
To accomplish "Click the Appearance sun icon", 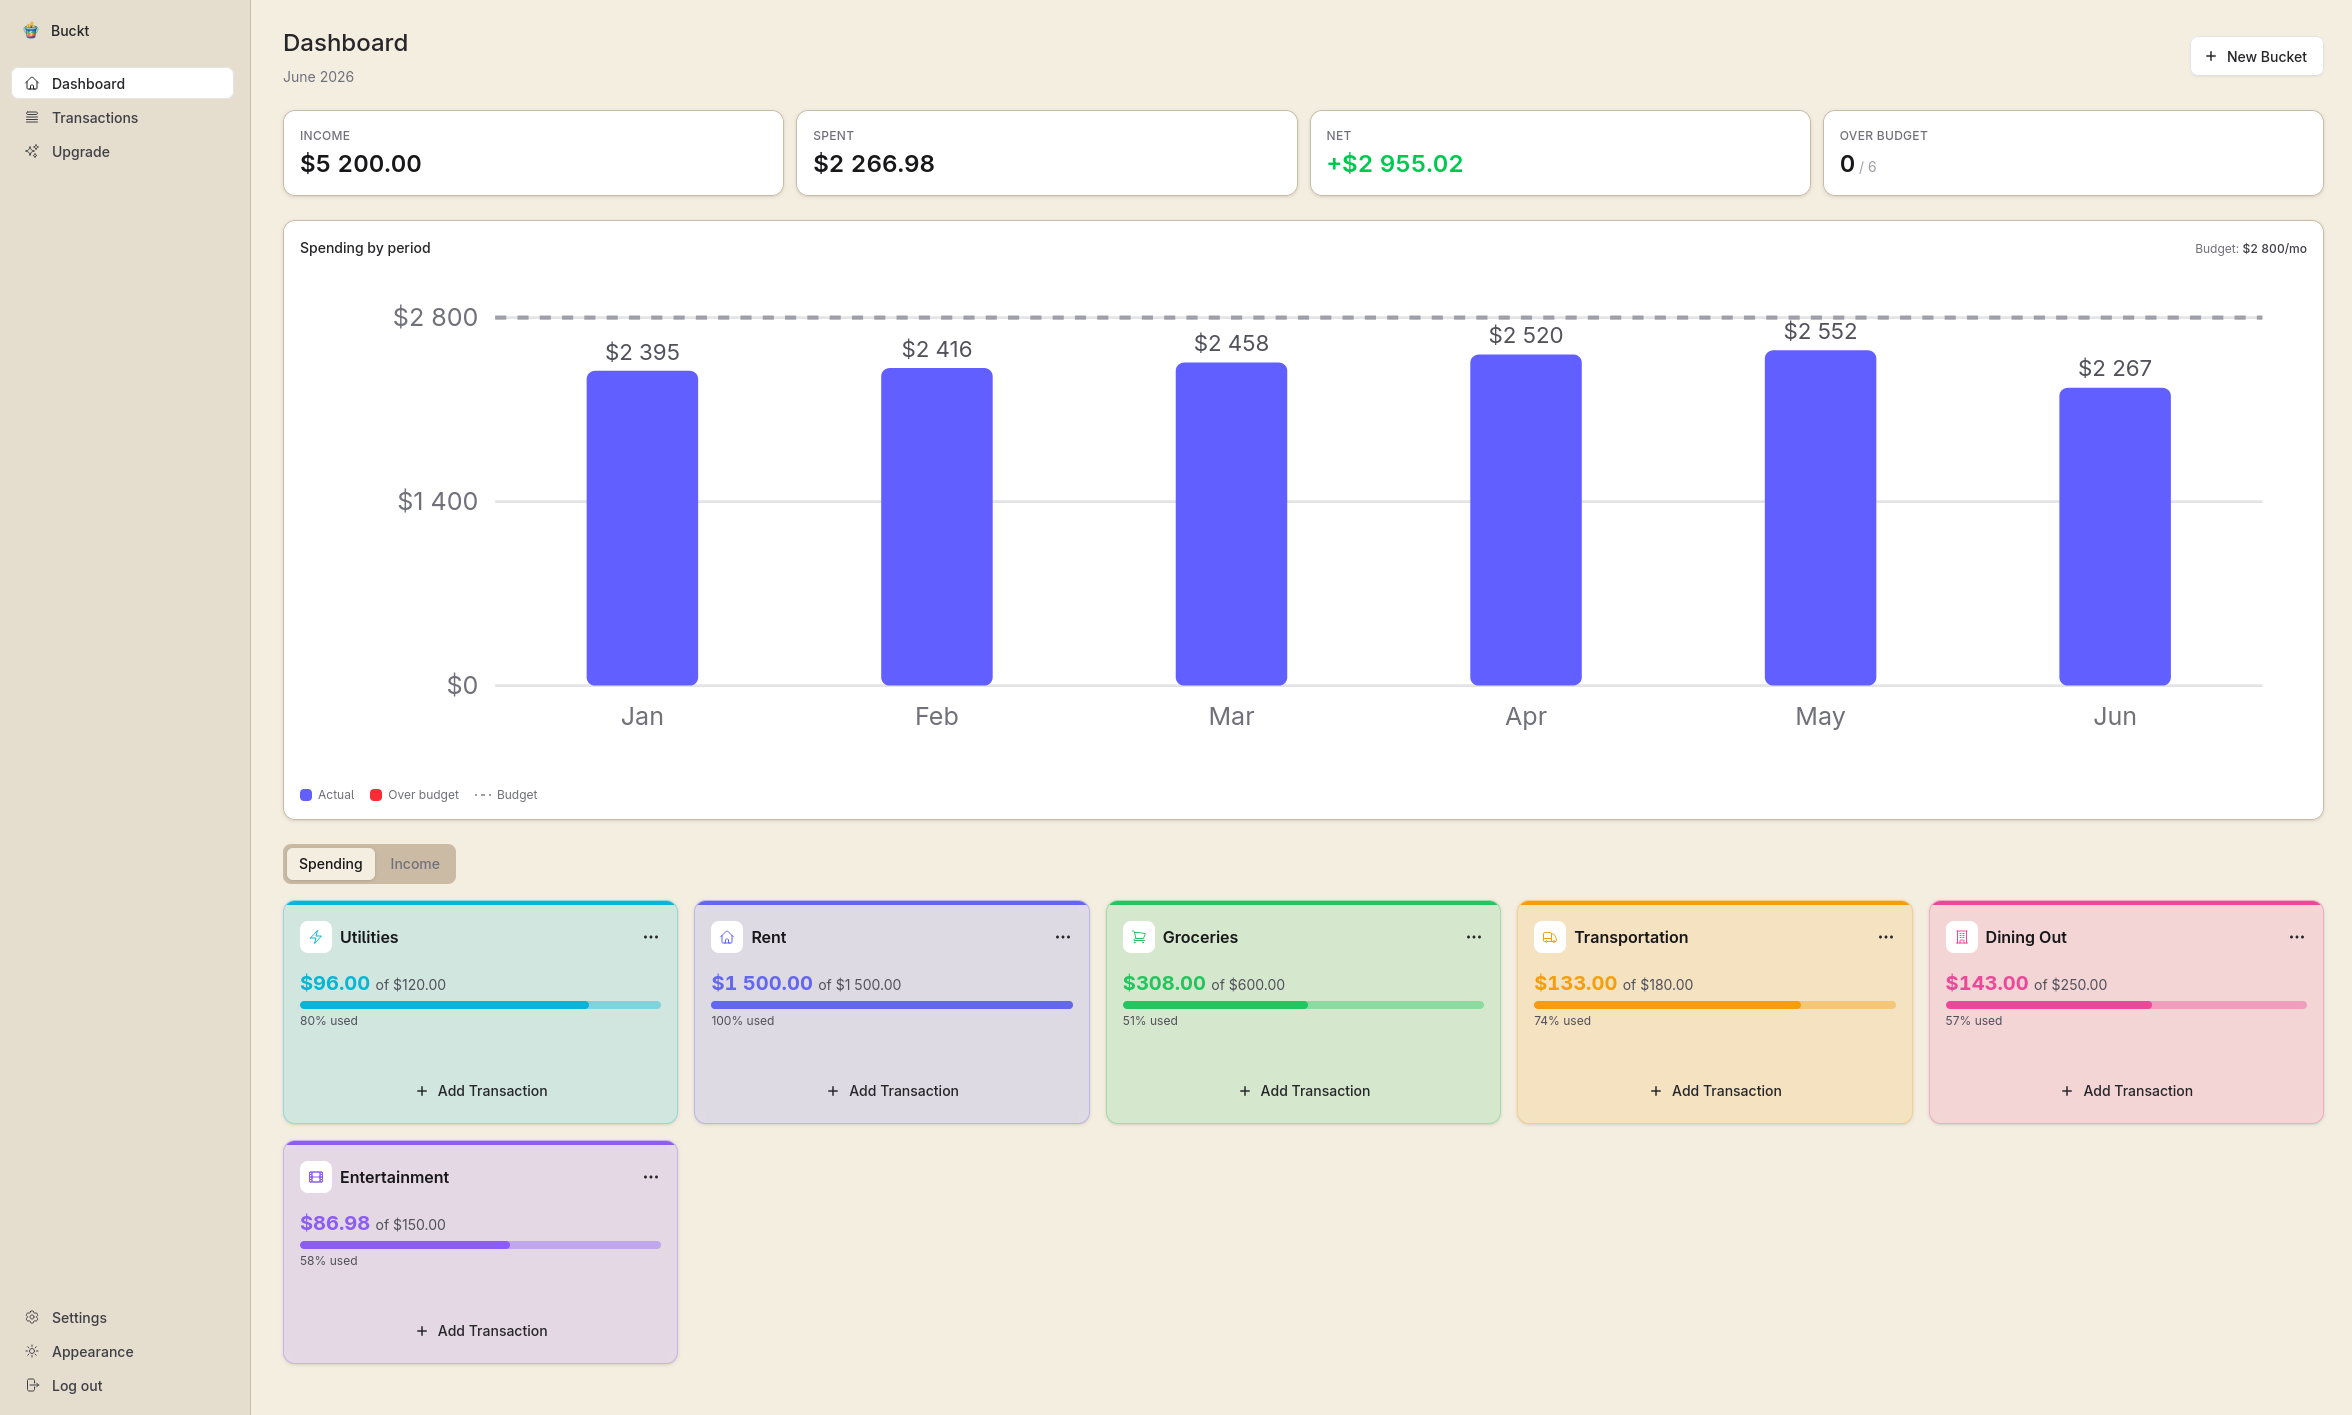I will (x=32, y=1351).
